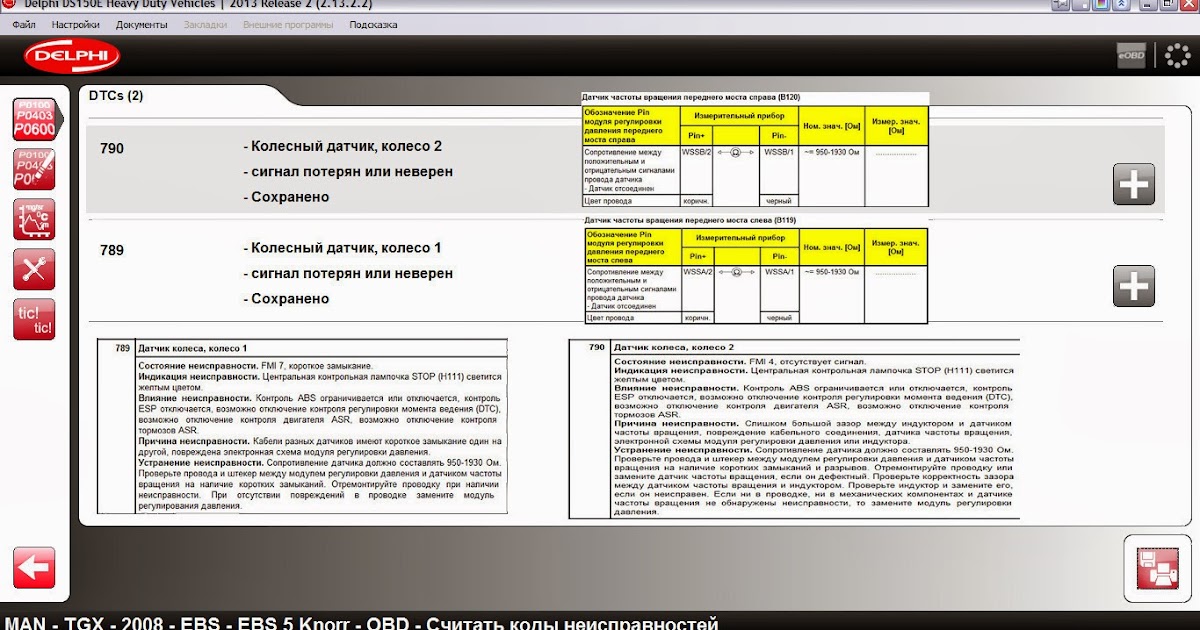The height and width of the screenshot is (630, 1200).
Task: Click the Delphi logo
Action: [x=64, y=57]
